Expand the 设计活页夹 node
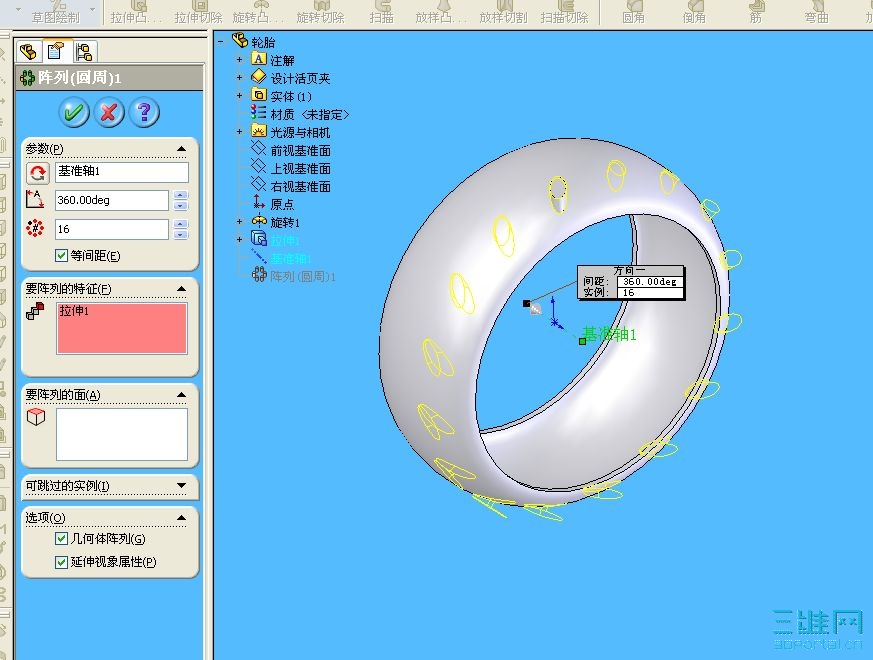Viewport: 873px width, 660px height. coord(240,78)
